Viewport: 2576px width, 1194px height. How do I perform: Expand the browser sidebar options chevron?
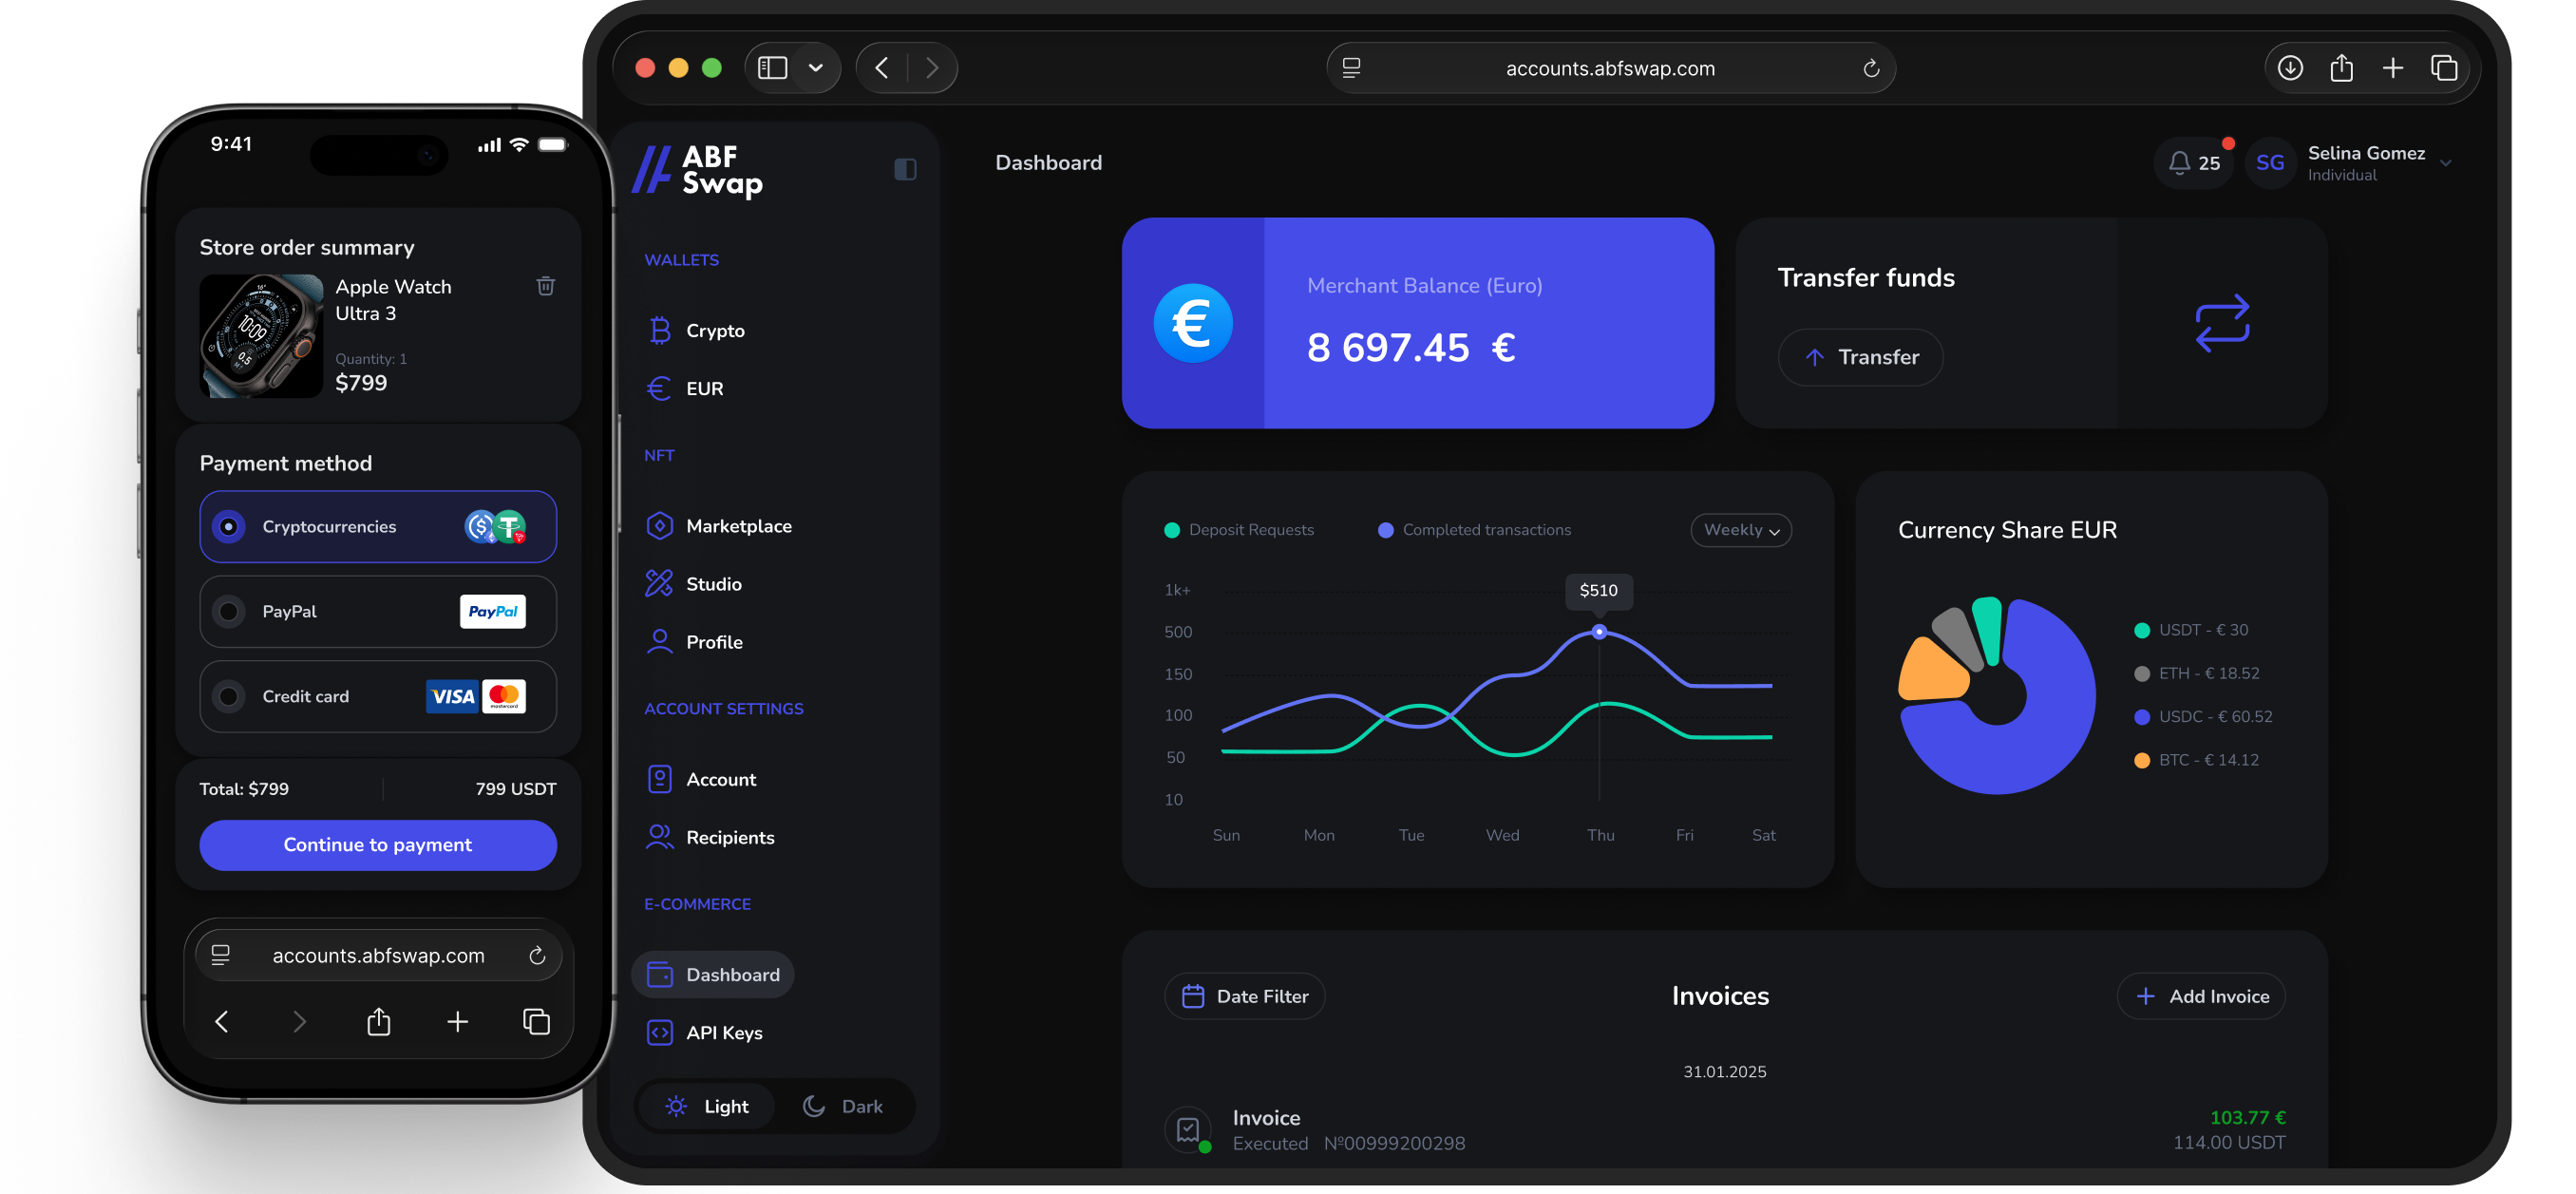(815, 68)
